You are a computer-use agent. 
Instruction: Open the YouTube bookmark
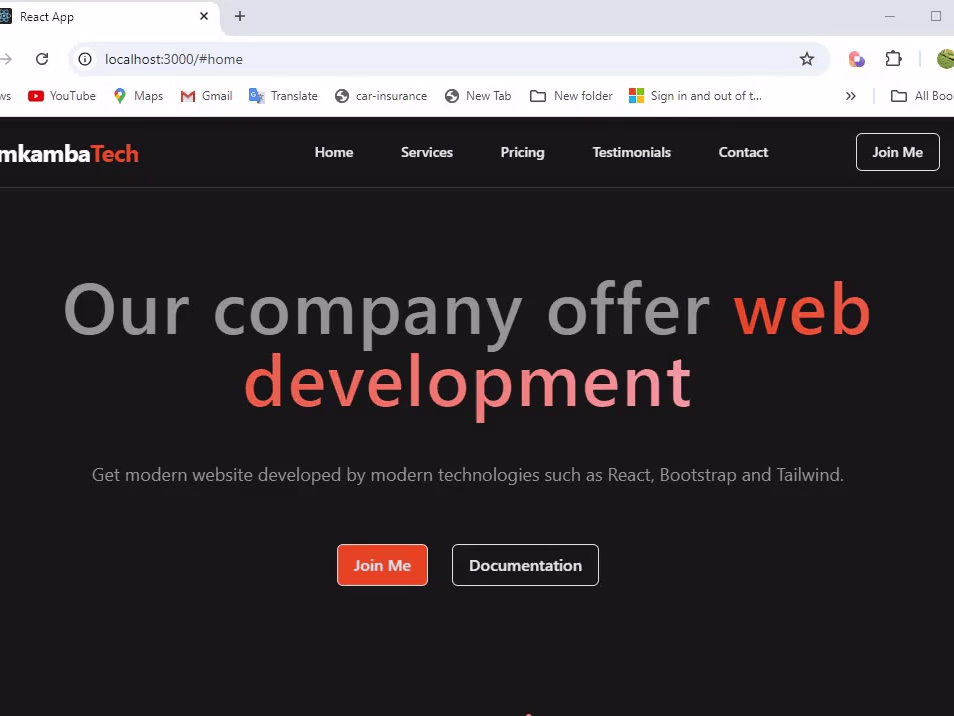click(61, 96)
